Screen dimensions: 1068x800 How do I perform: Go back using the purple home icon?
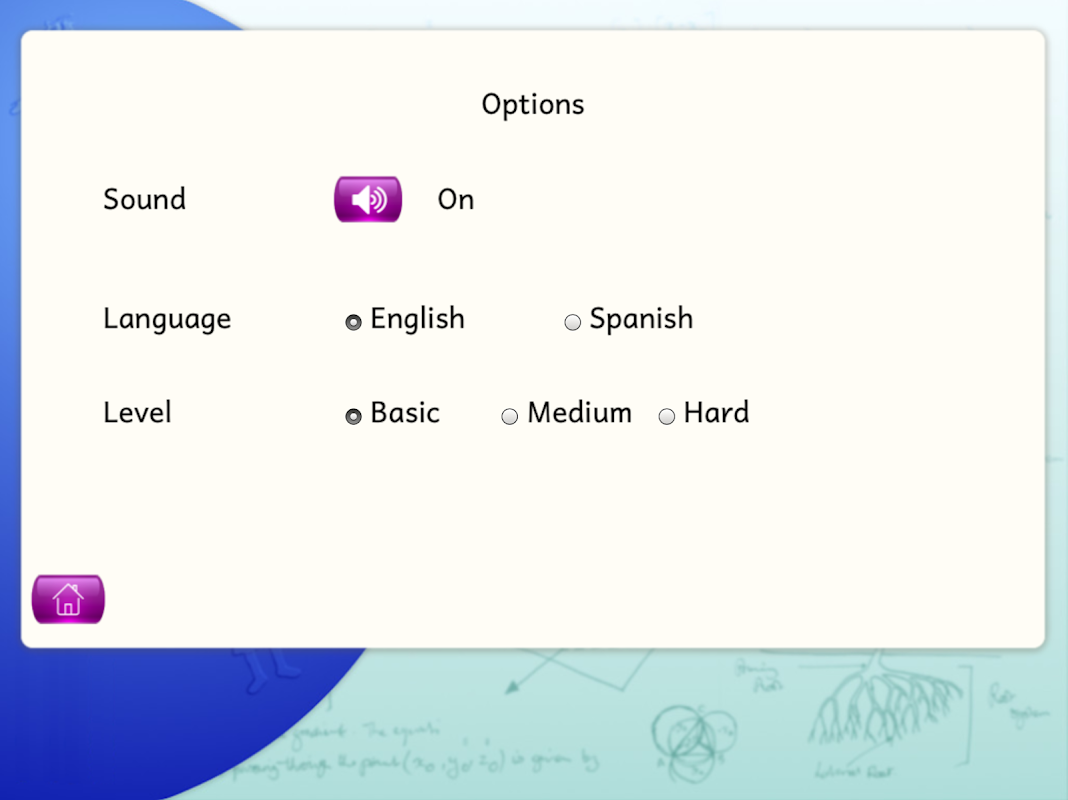click(68, 599)
